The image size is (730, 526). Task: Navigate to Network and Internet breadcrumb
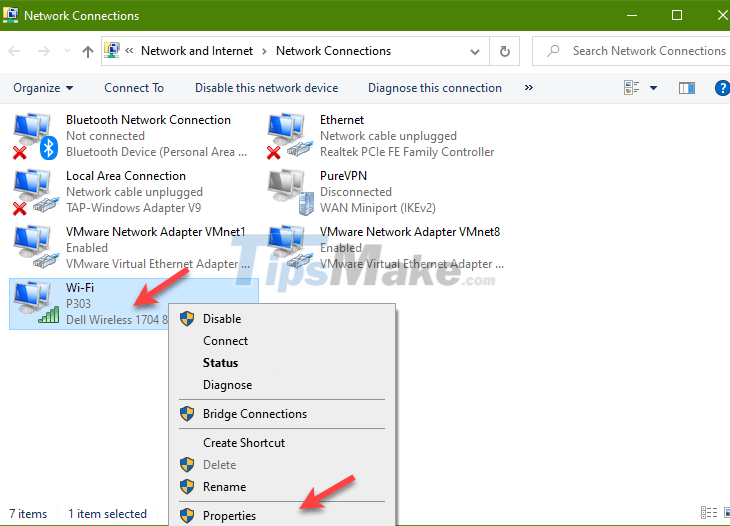coord(196,51)
